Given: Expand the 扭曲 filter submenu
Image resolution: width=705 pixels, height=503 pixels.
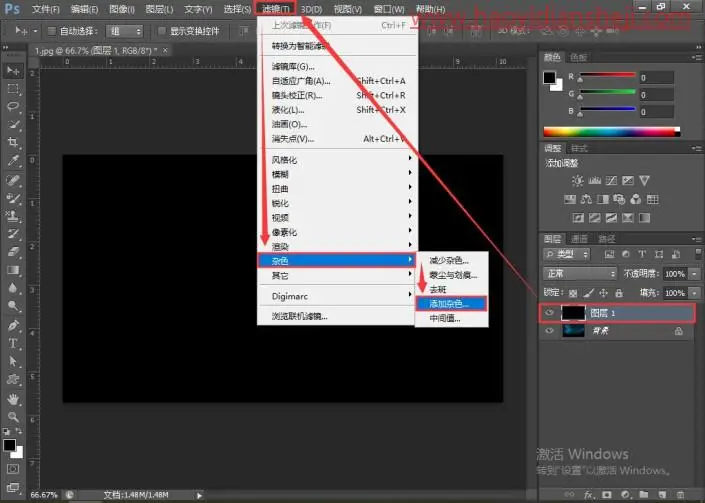Looking at the screenshot, I should [x=337, y=189].
